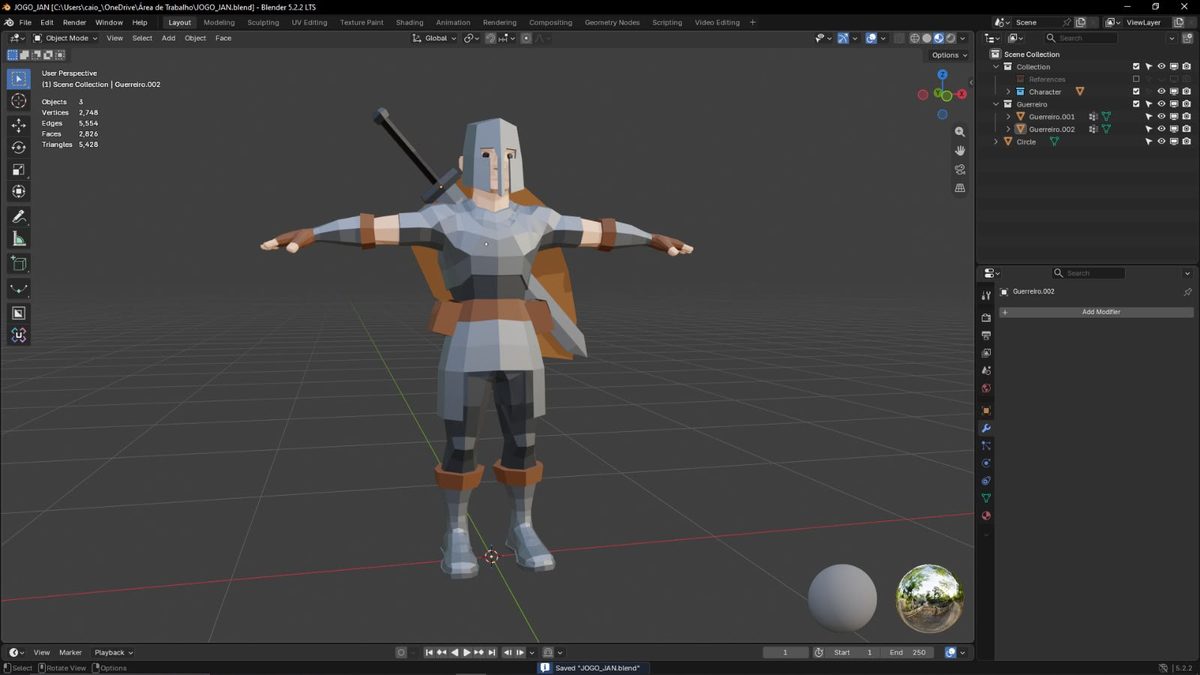Open viewport Options button
Screen dimensions: 1200x675
point(948,55)
